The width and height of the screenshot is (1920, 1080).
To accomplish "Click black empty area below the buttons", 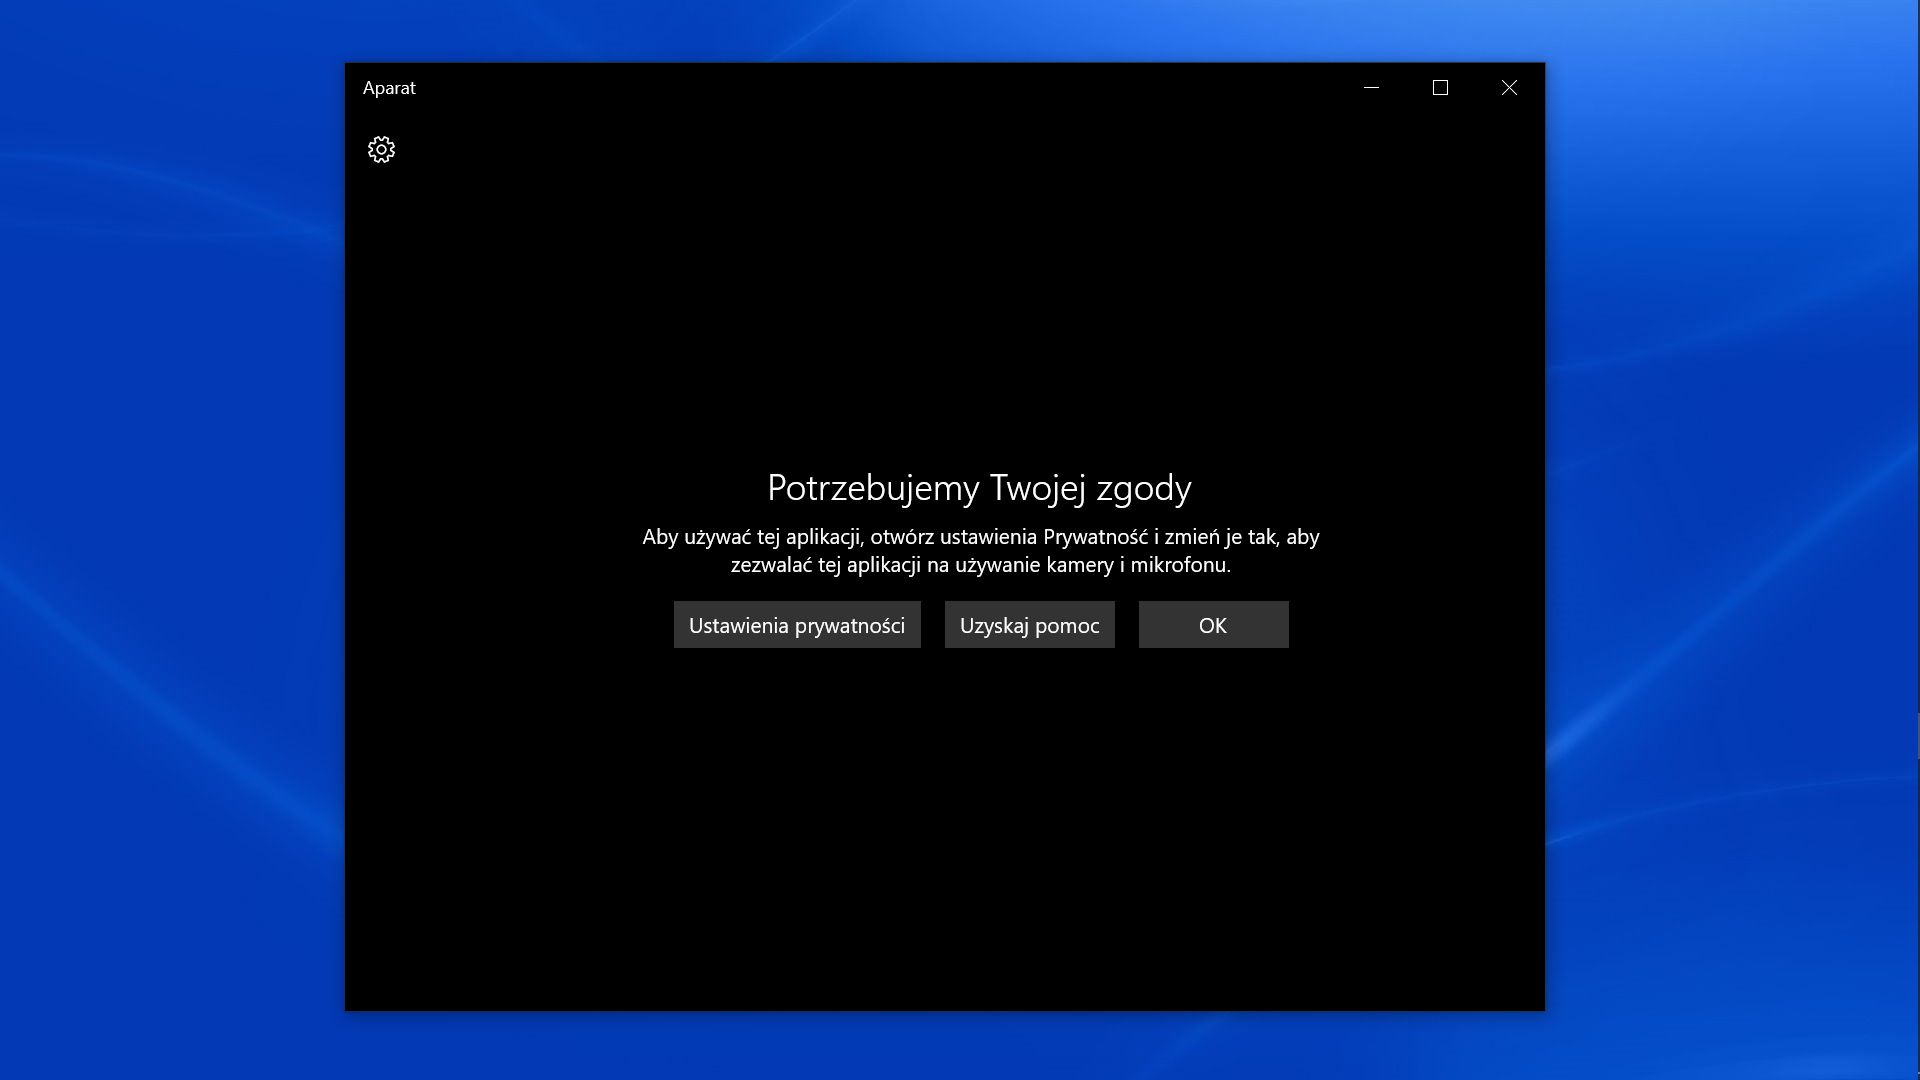I will [x=945, y=830].
